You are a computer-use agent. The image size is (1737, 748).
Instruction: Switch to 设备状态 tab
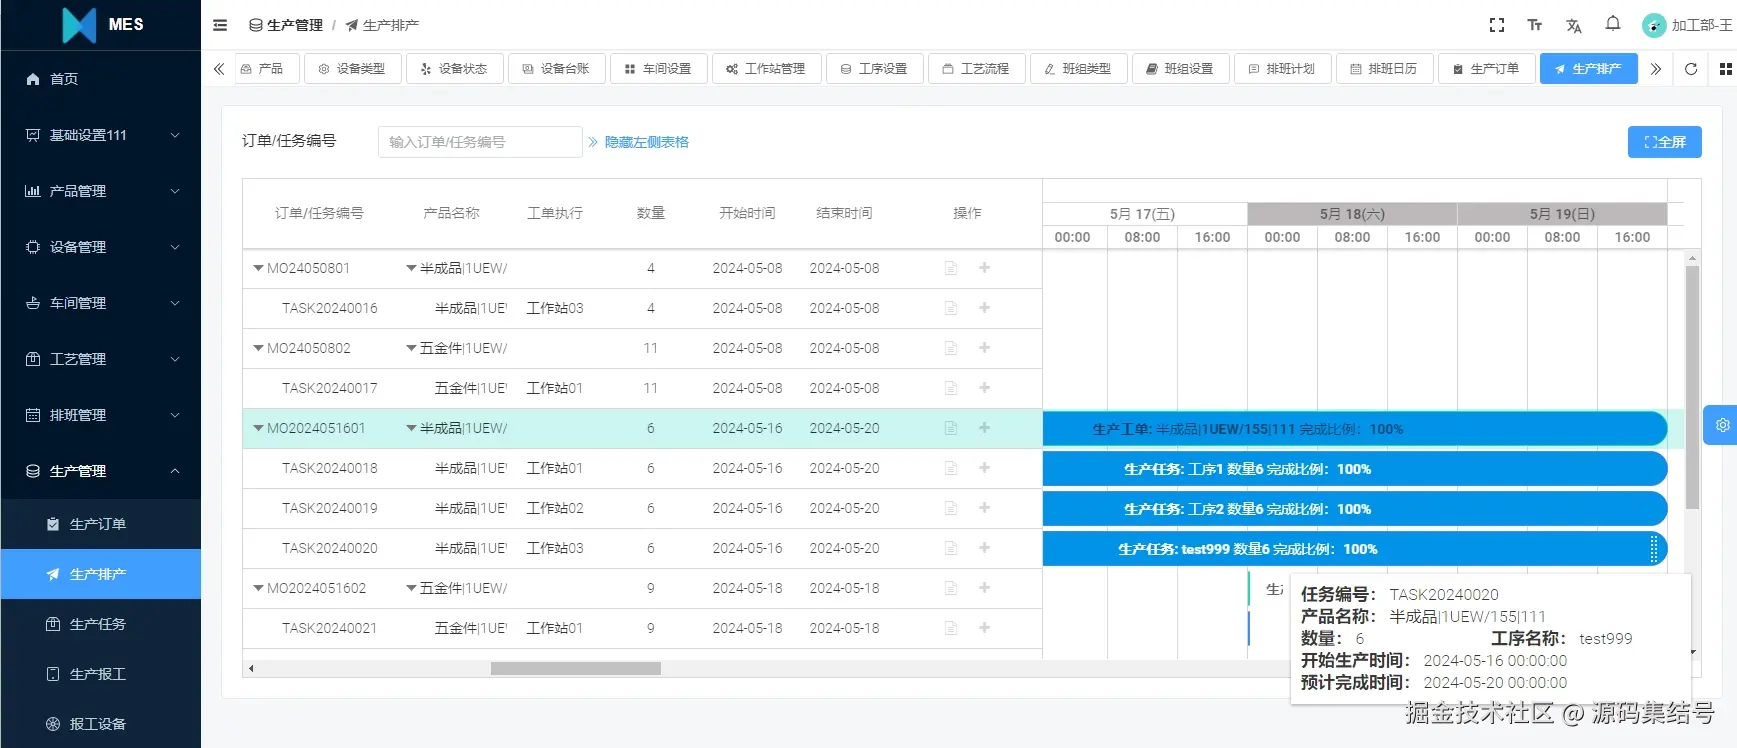[x=454, y=69]
